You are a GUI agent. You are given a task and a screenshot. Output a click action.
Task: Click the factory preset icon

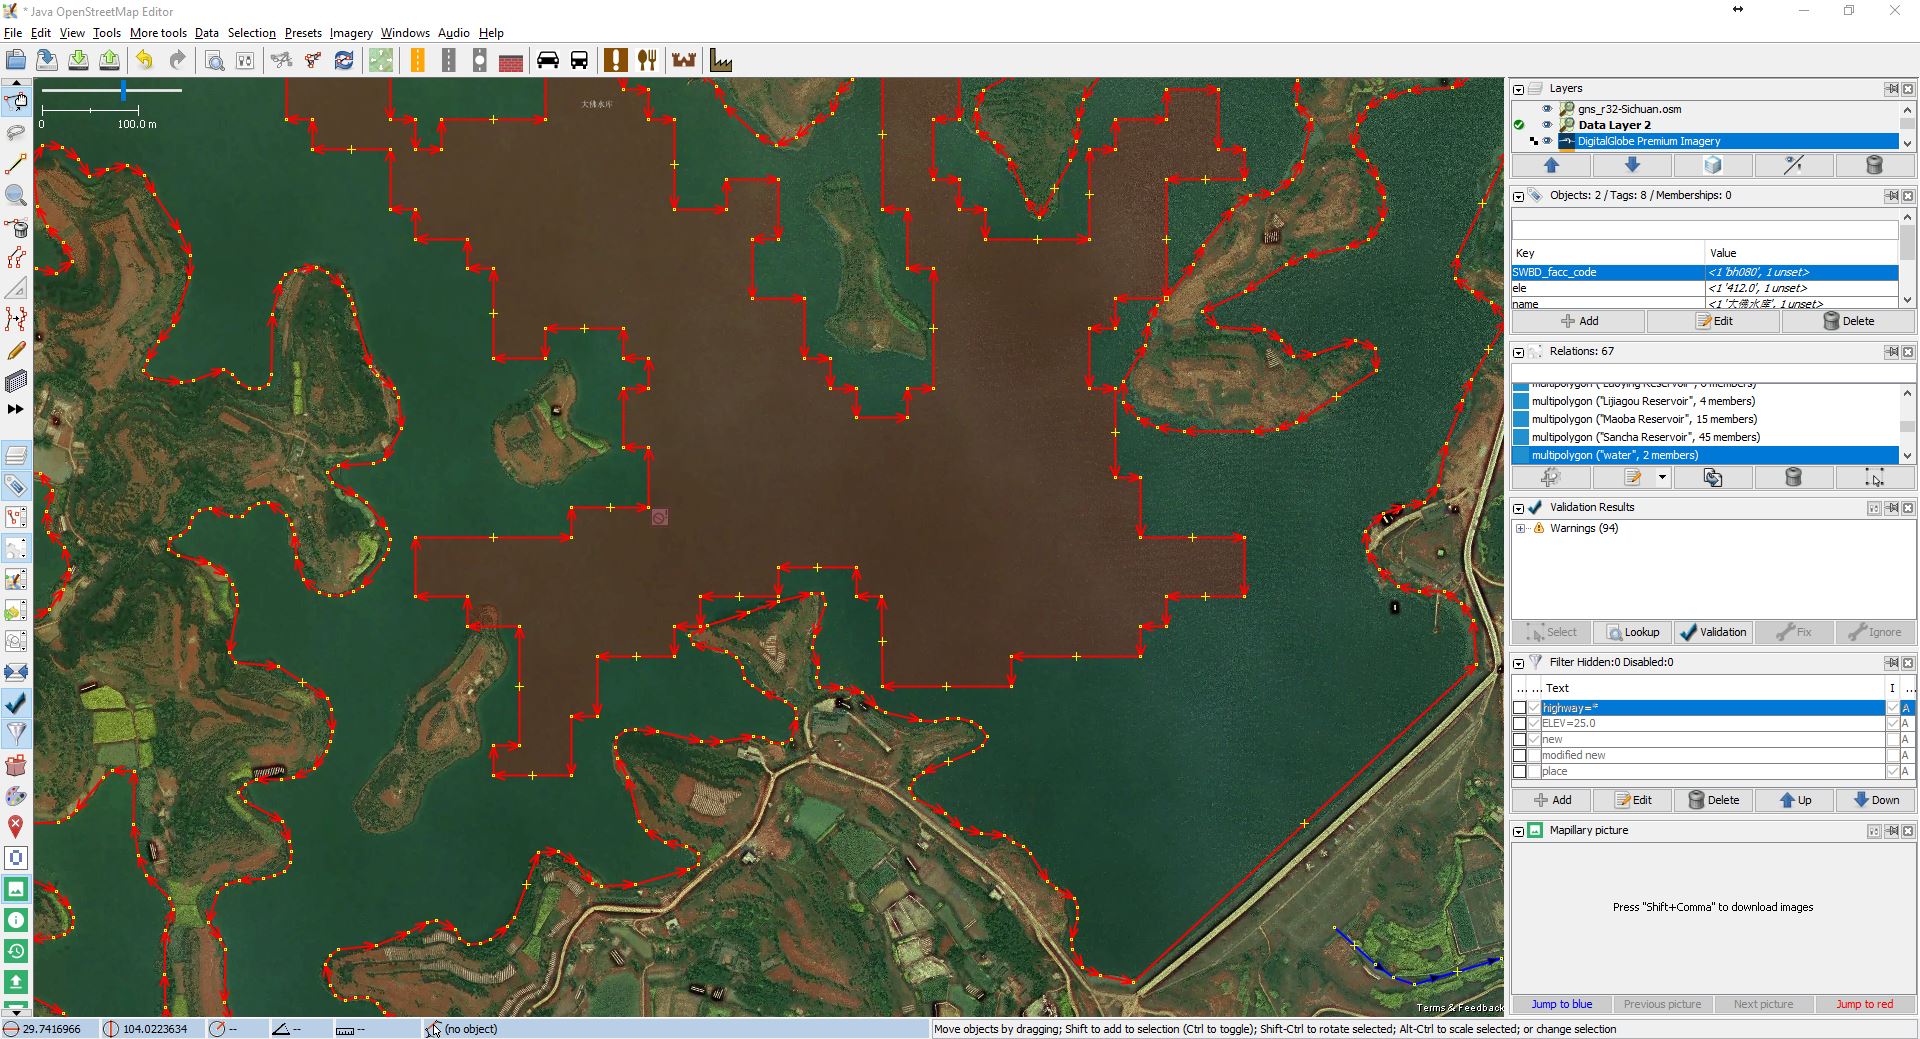point(721,60)
